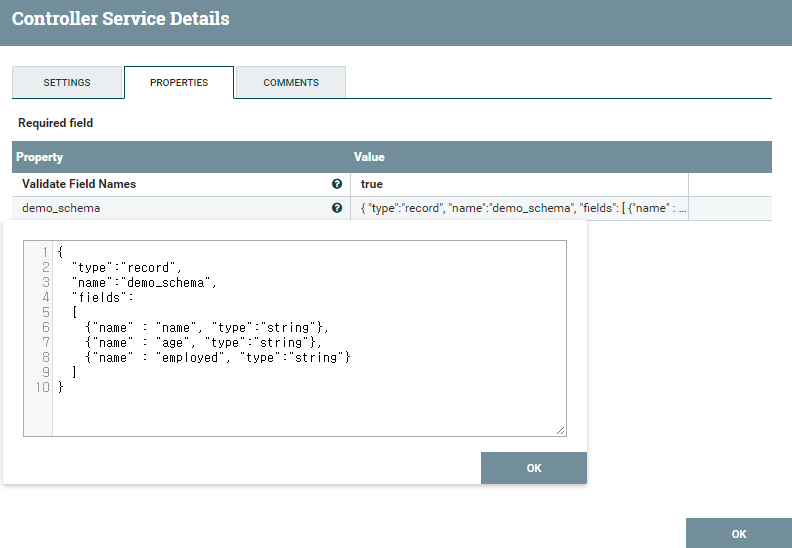This screenshot has height=548, width=792.
Task: Grab the editor resize handle corner
Action: pyautogui.click(x=561, y=430)
